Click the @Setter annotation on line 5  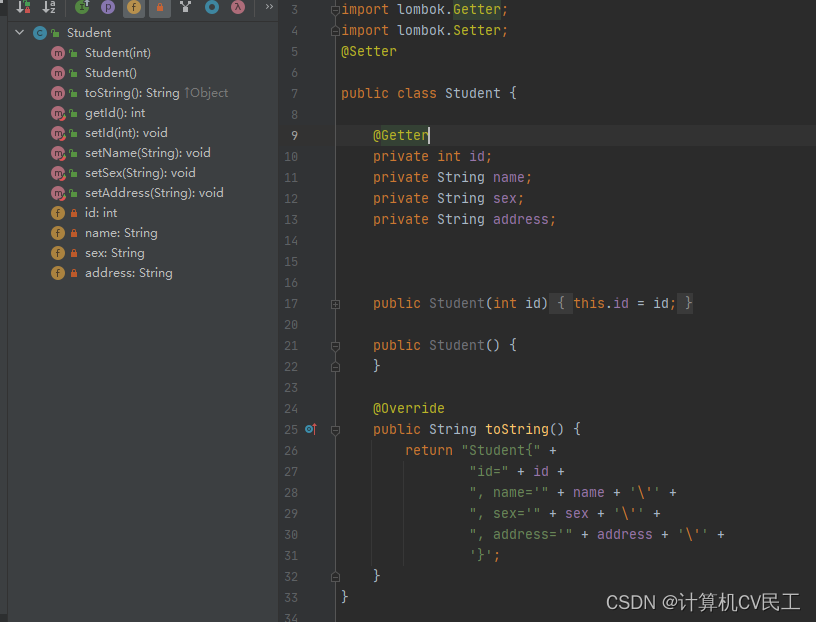[368, 52]
